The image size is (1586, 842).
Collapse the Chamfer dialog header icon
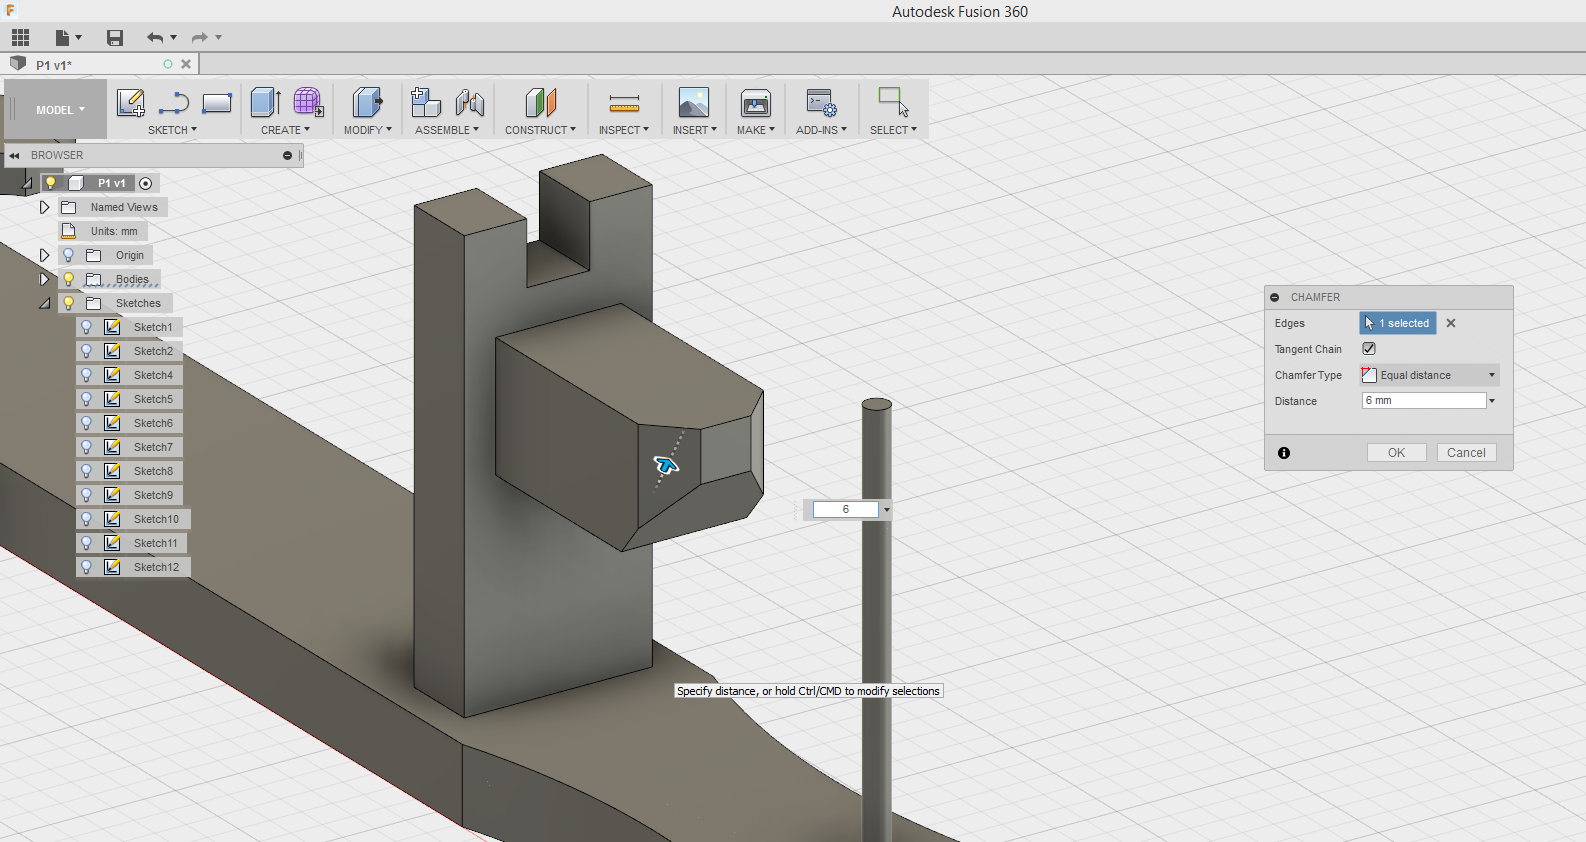point(1275,297)
